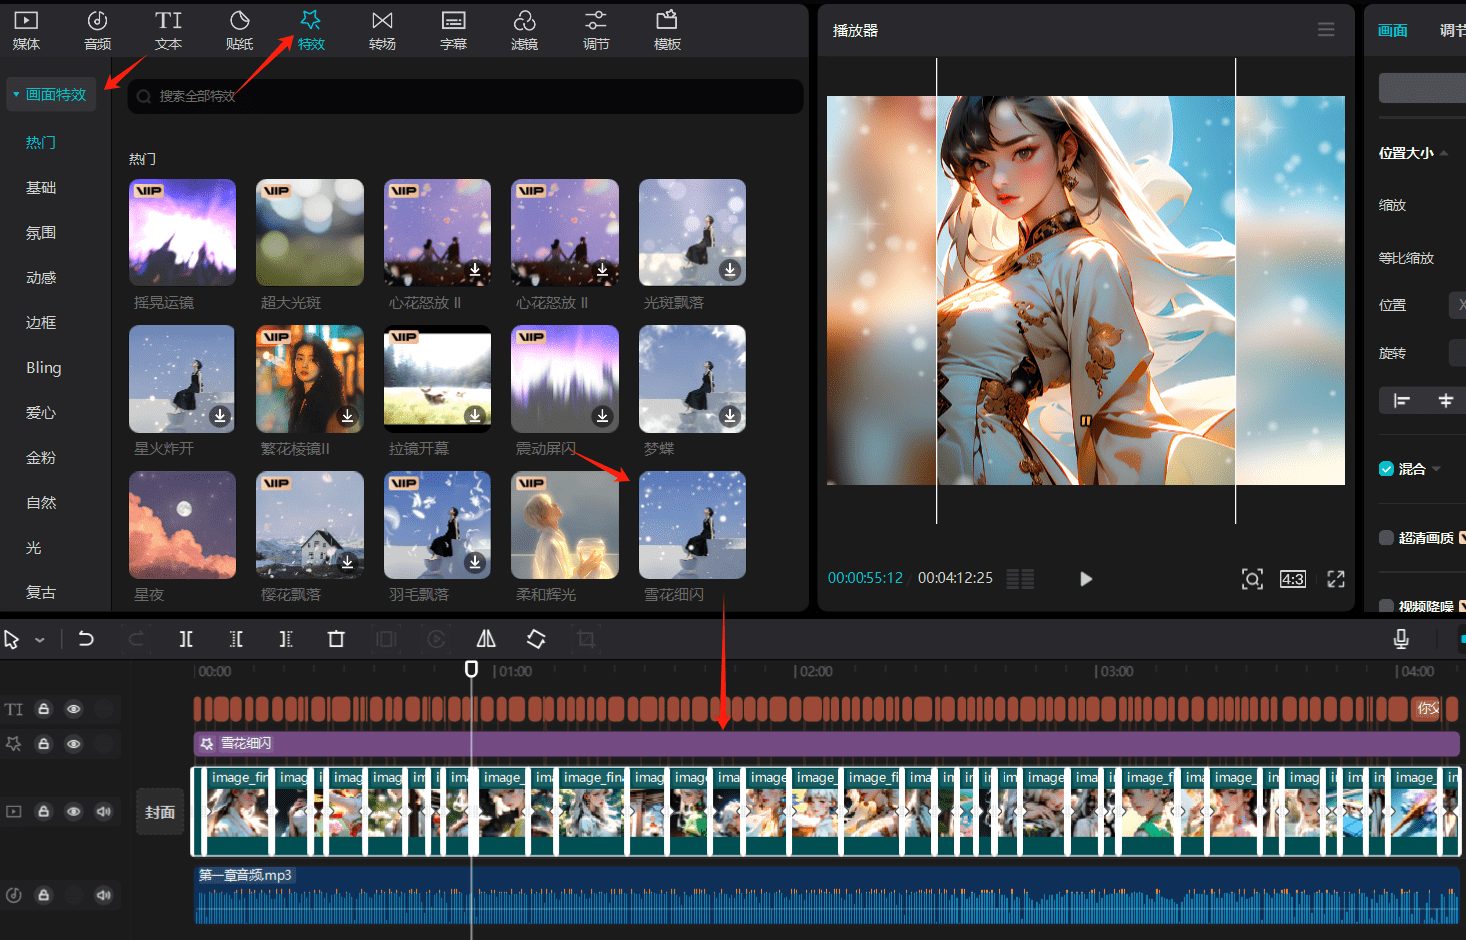Select the Bling effect category

coord(44,367)
